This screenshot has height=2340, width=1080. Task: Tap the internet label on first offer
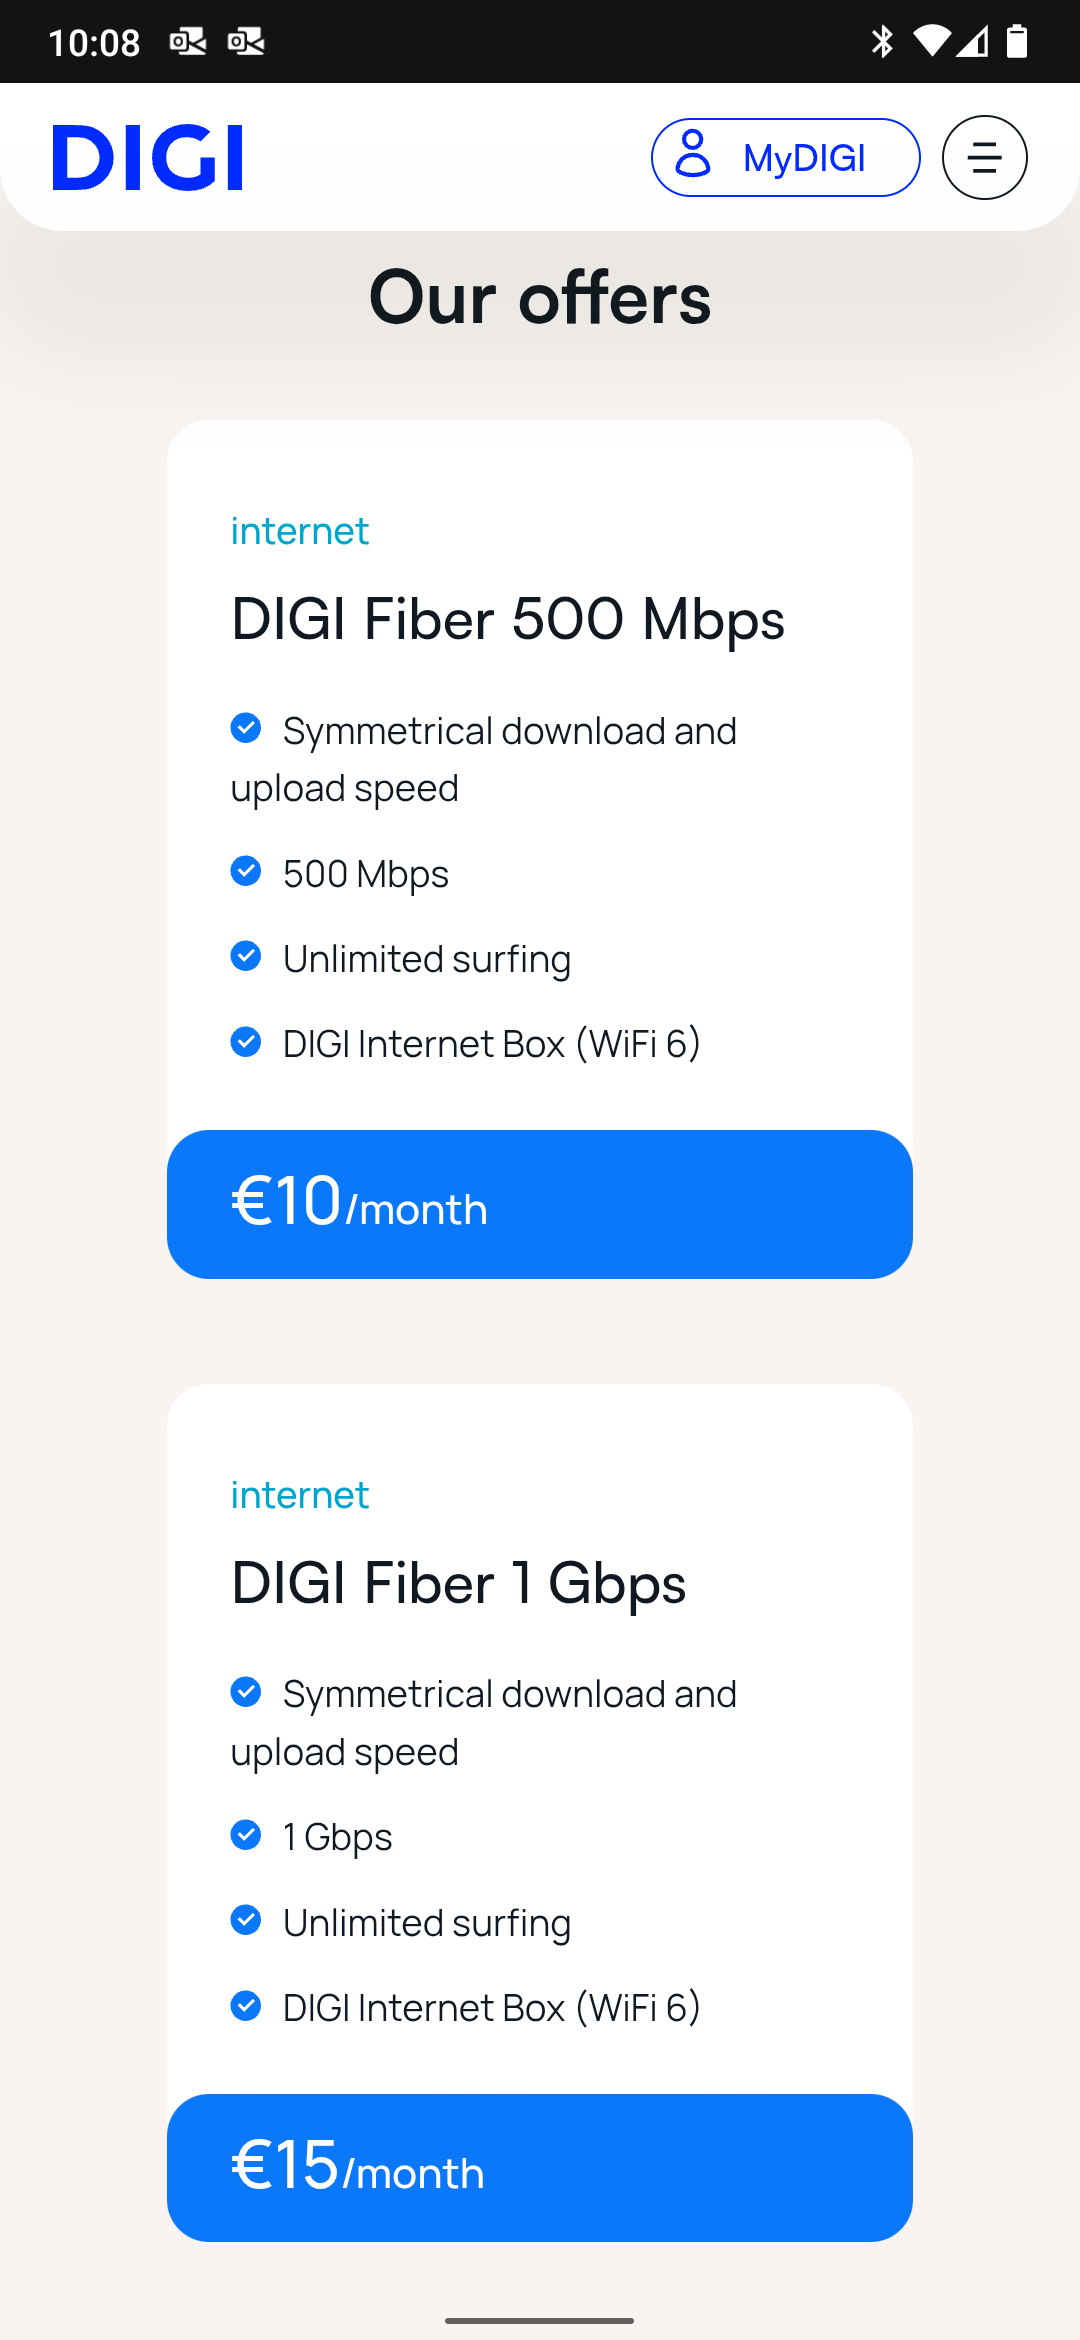pos(300,531)
